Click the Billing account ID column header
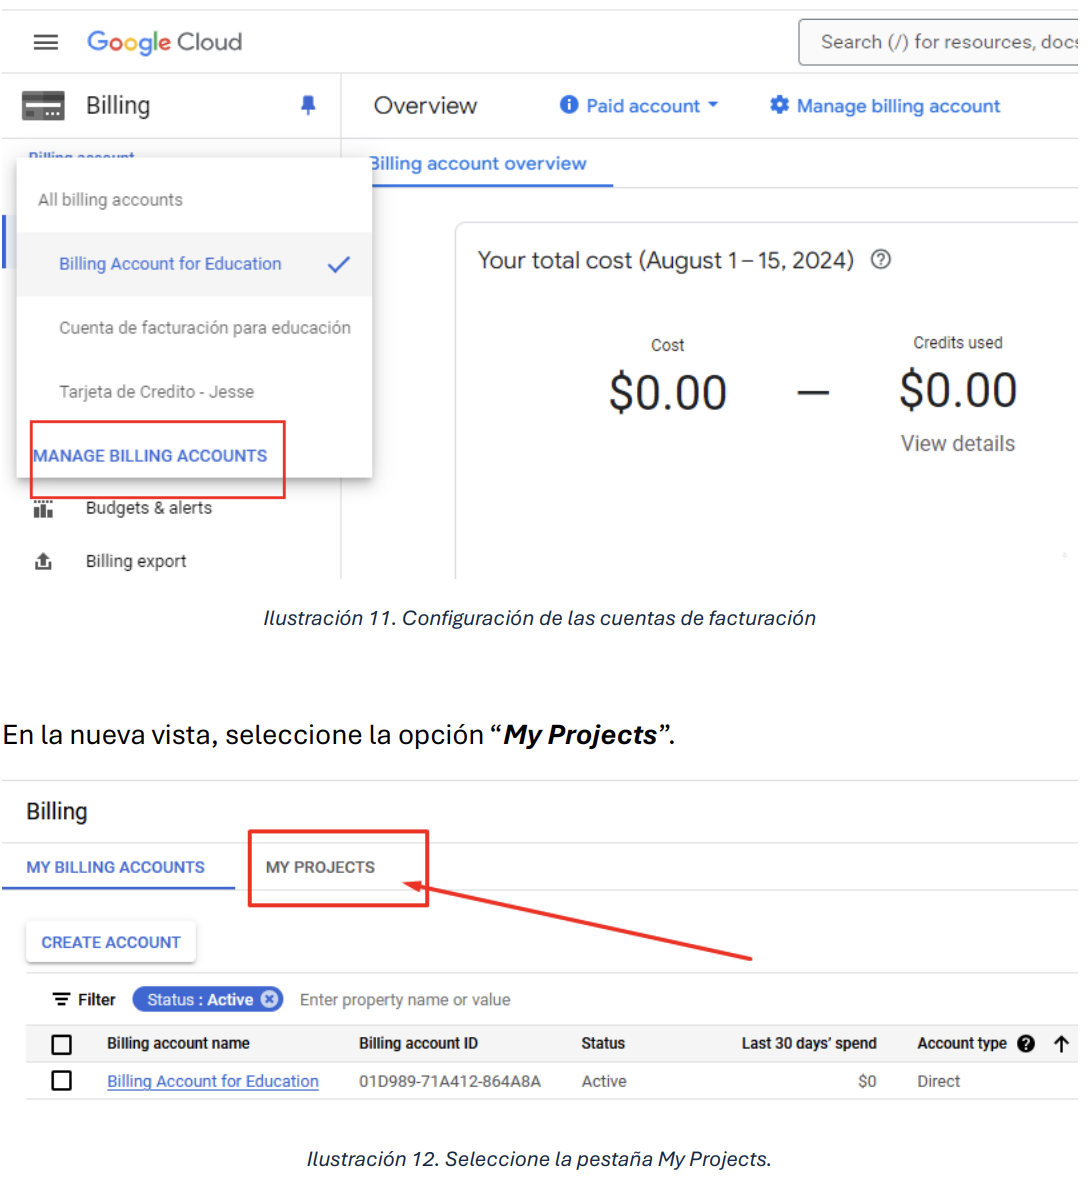This screenshot has height=1188, width=1090. (418, 1044)
